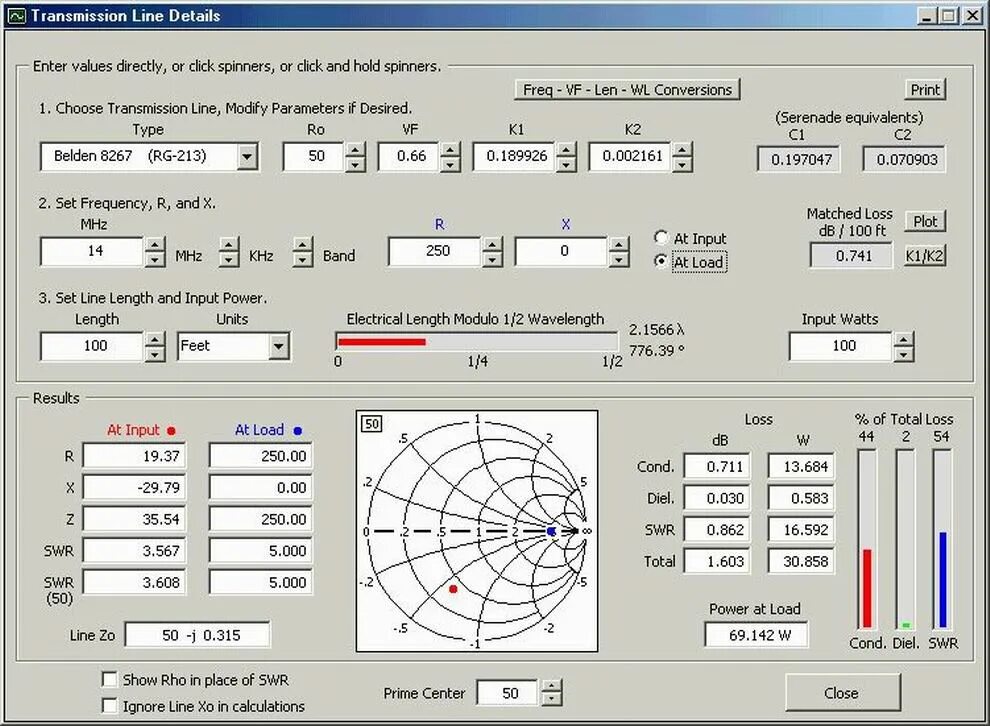Click the Print button
This screenshot has height=726, width=990.
[x=925, y=90]
